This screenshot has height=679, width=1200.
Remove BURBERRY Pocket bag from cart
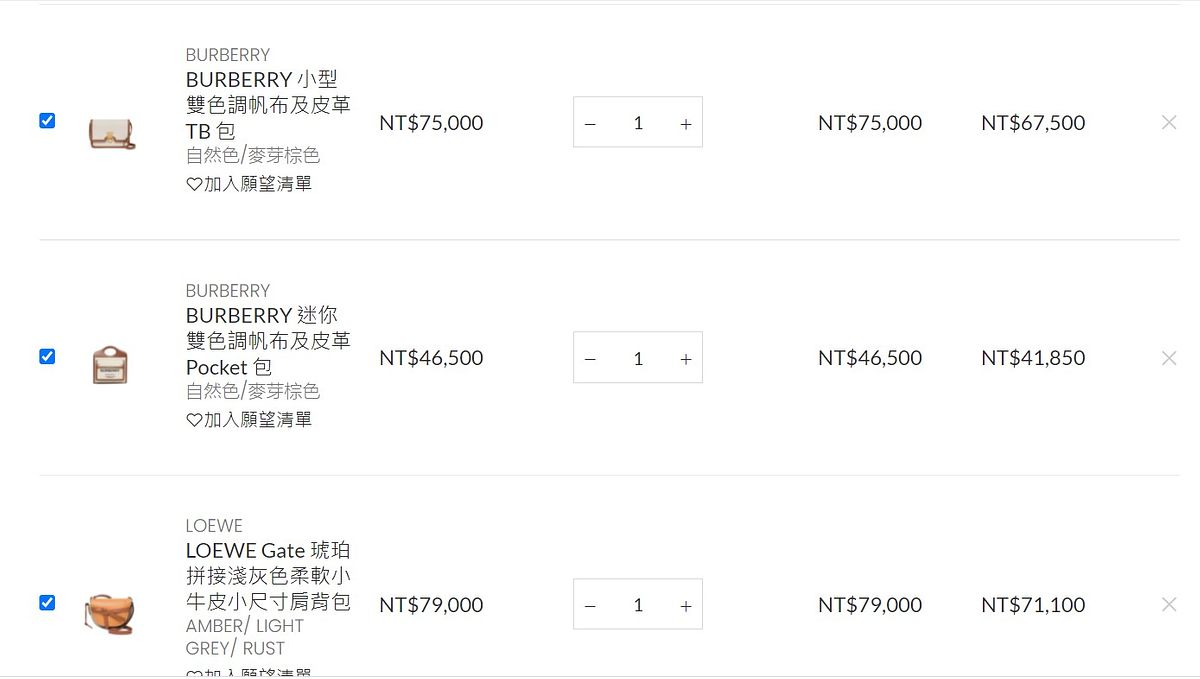coord(1169,358)
